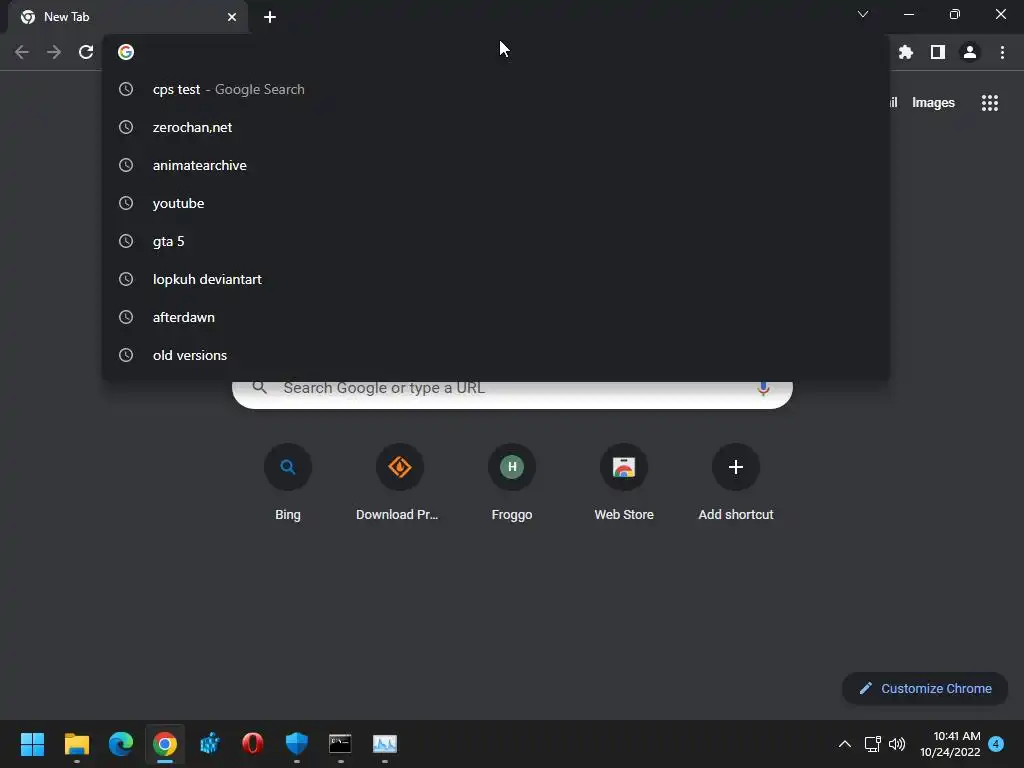Choose the 'animatearchive' suggestion

pos(496,165)
